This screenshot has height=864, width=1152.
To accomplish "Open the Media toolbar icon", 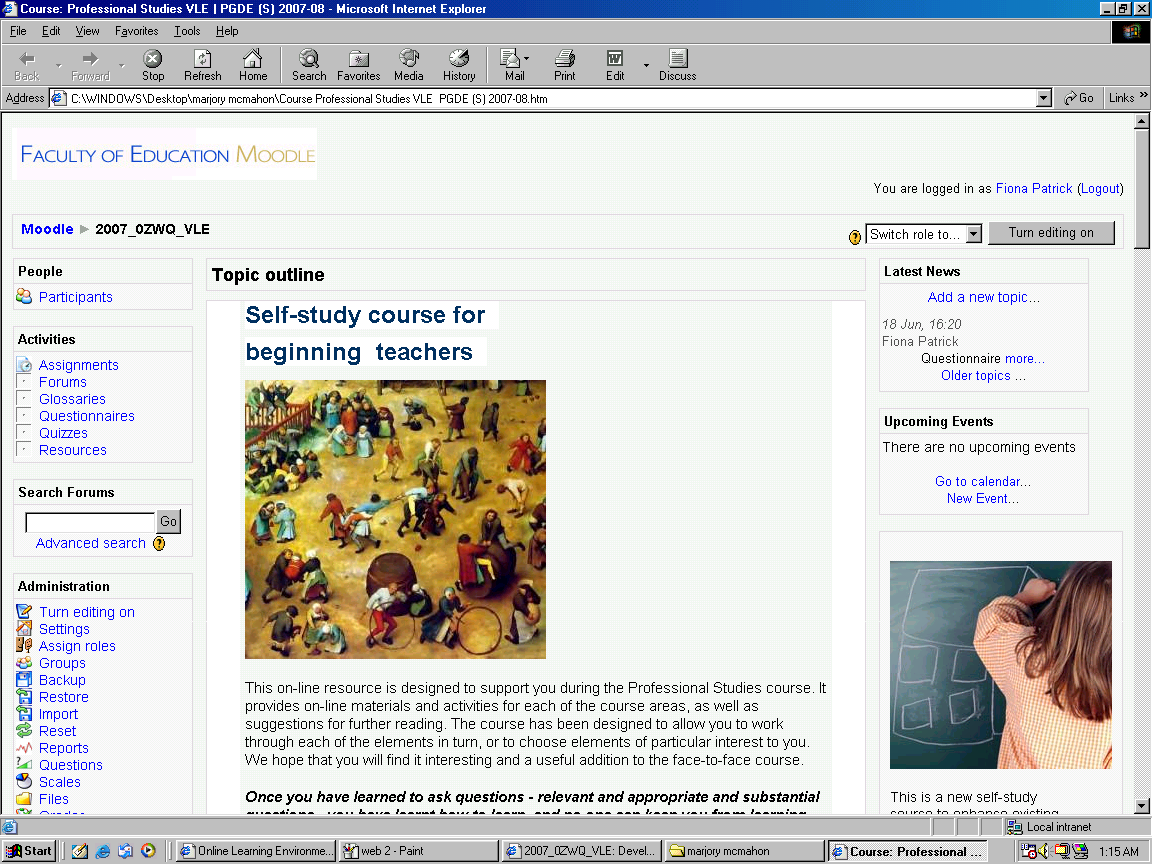I will click(408, 65).
